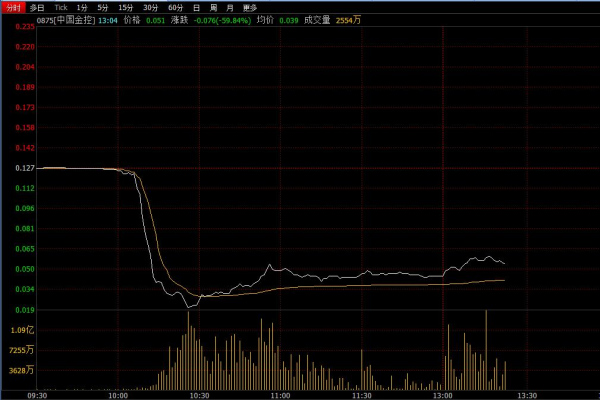Click the 3628万 volume axis label
The height and width of the screenshot is (400, 600).
pyautogui.click(x=21, y=371)
